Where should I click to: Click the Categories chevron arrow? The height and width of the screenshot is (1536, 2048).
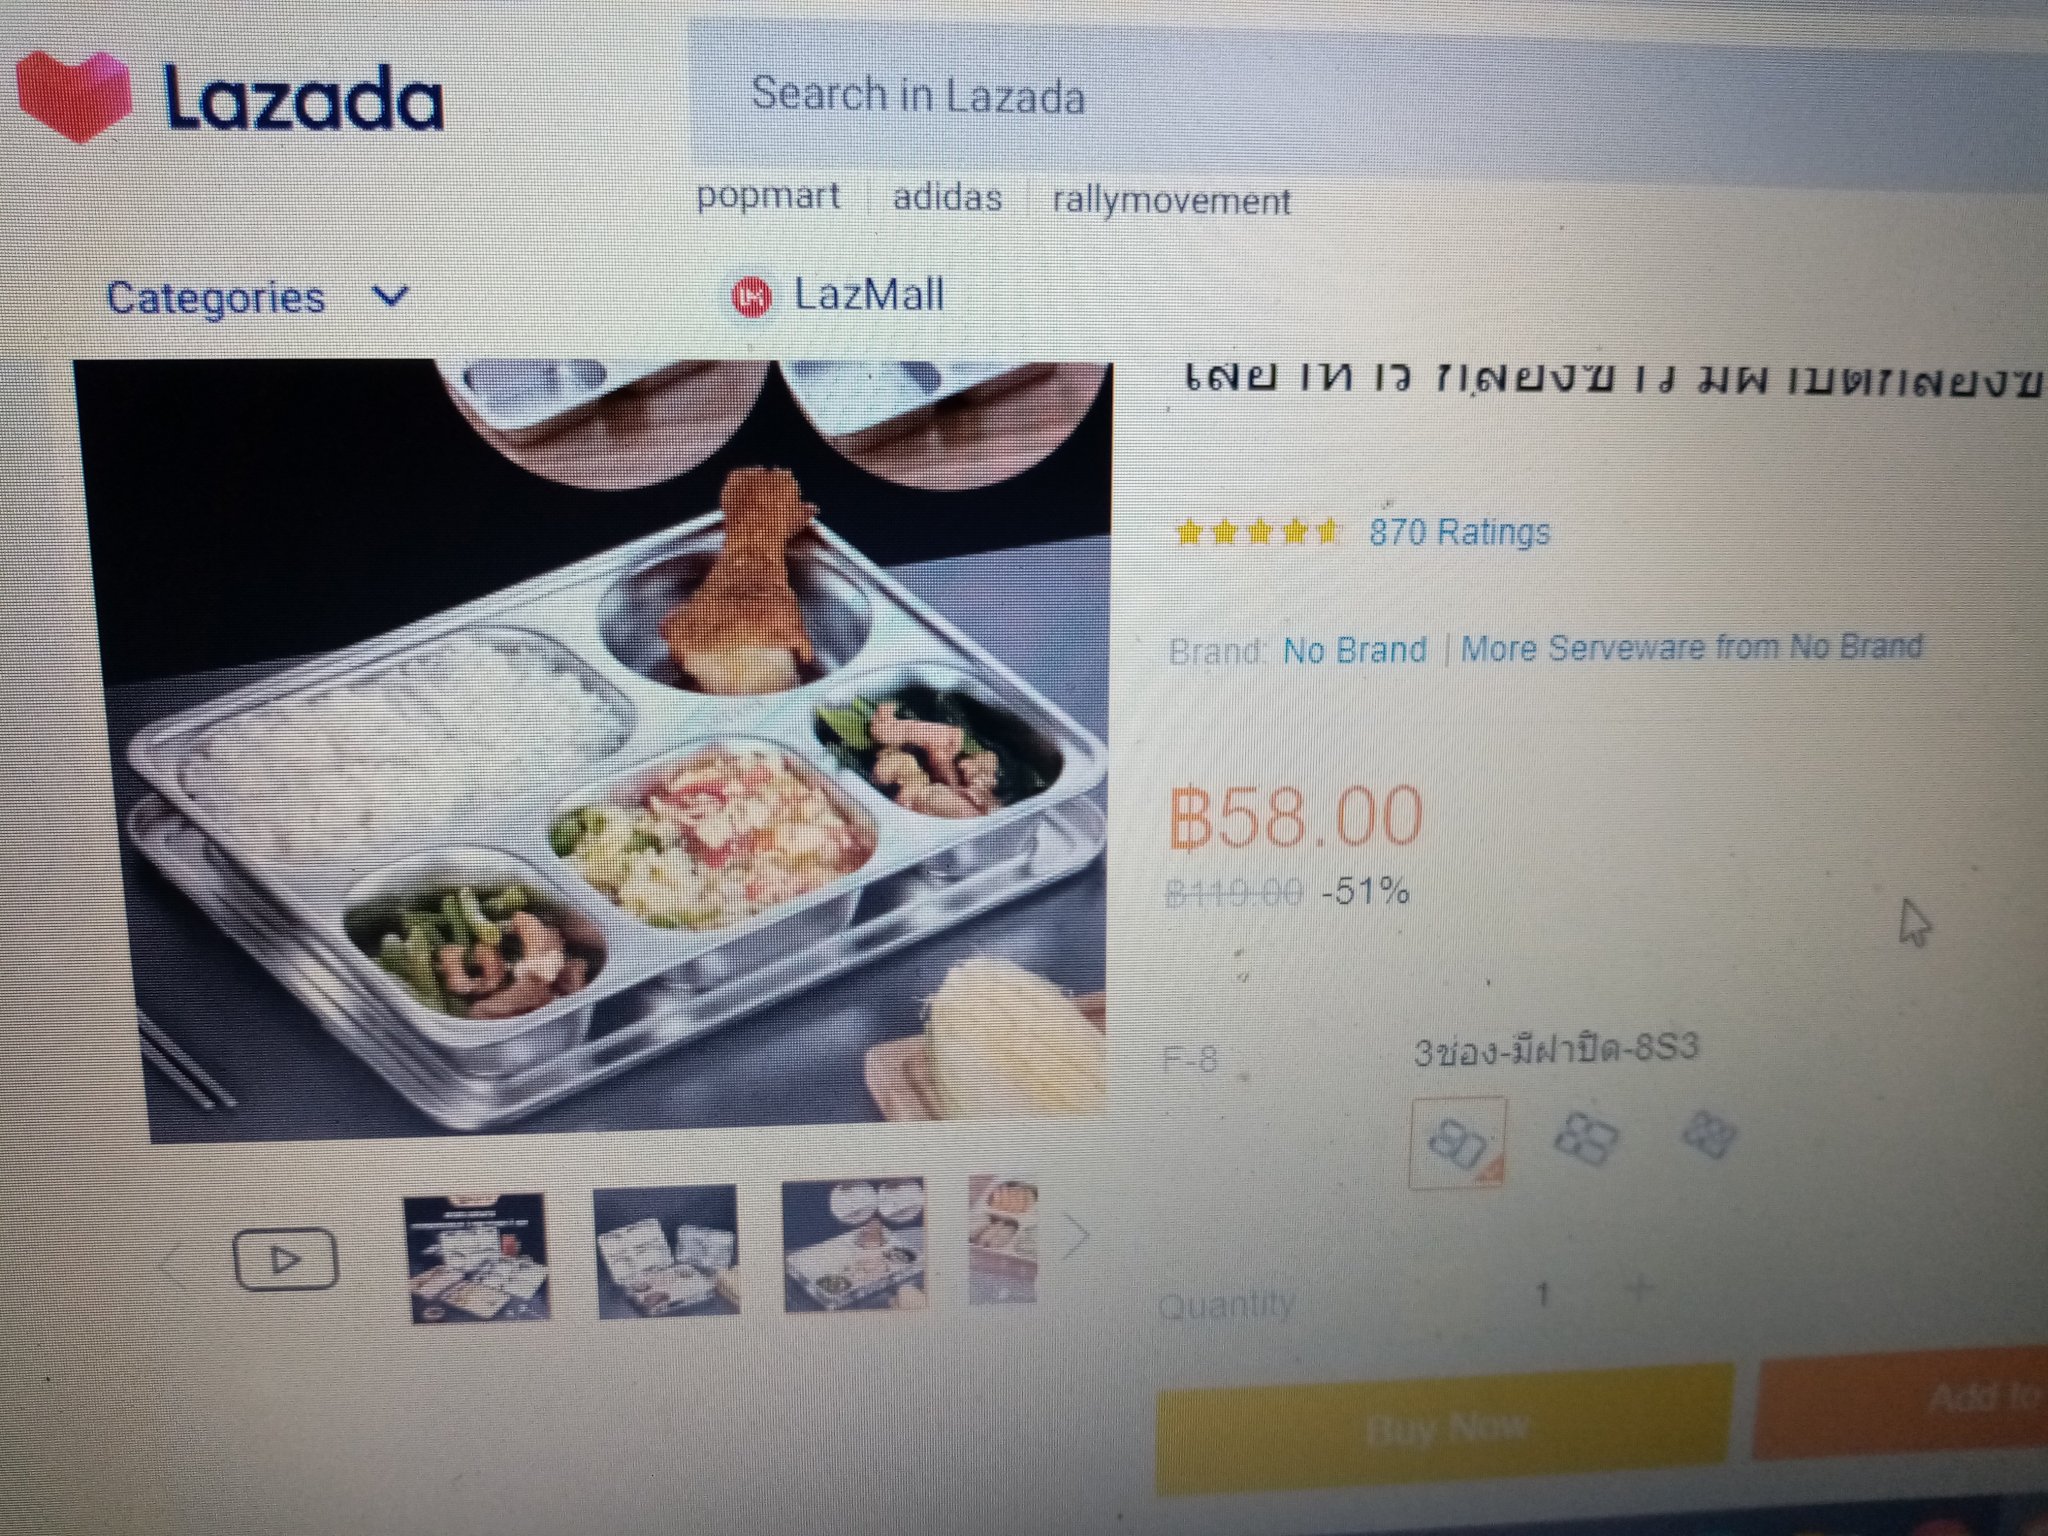tap(390, 296)
